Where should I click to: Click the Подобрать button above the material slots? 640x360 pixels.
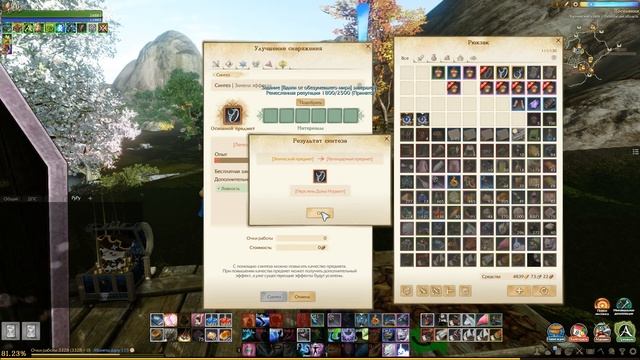click(310, 102)
